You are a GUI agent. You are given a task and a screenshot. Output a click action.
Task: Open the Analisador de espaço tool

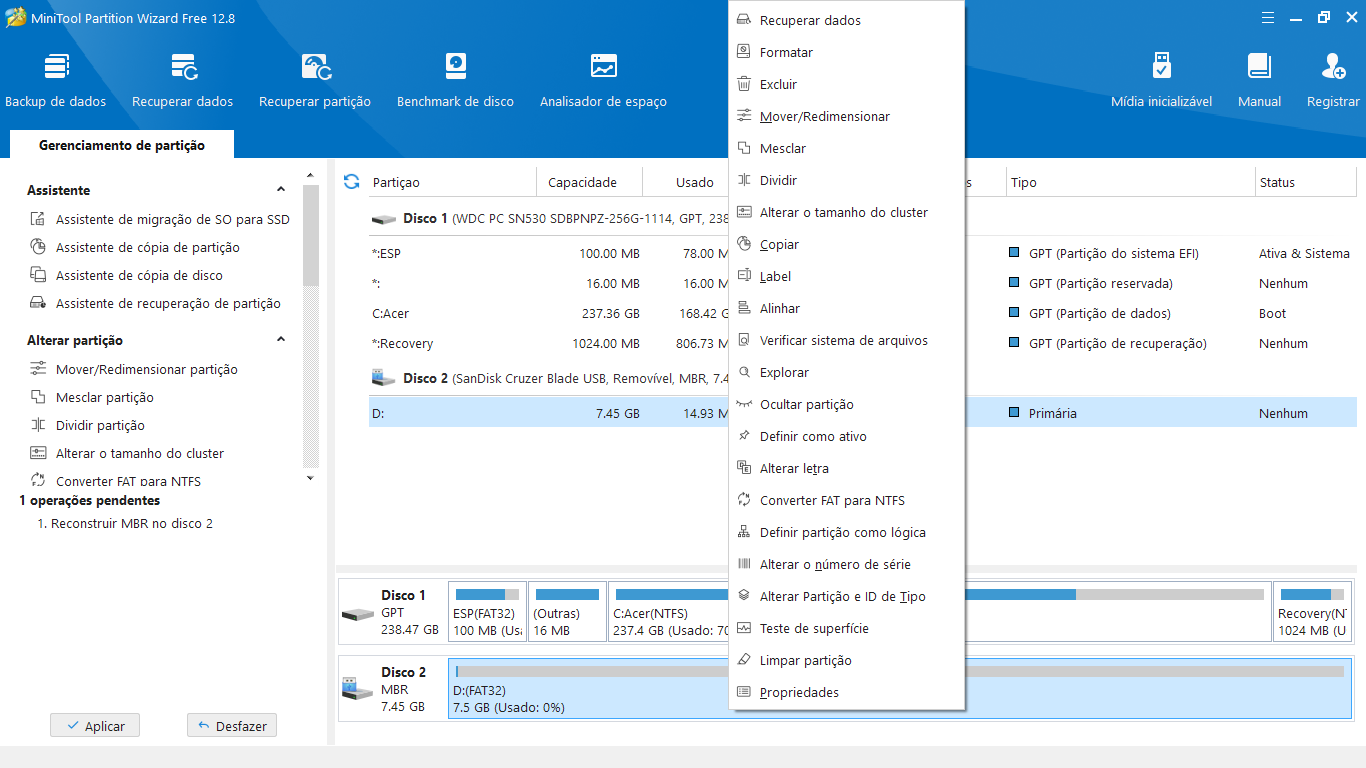(x=603, y=80)
